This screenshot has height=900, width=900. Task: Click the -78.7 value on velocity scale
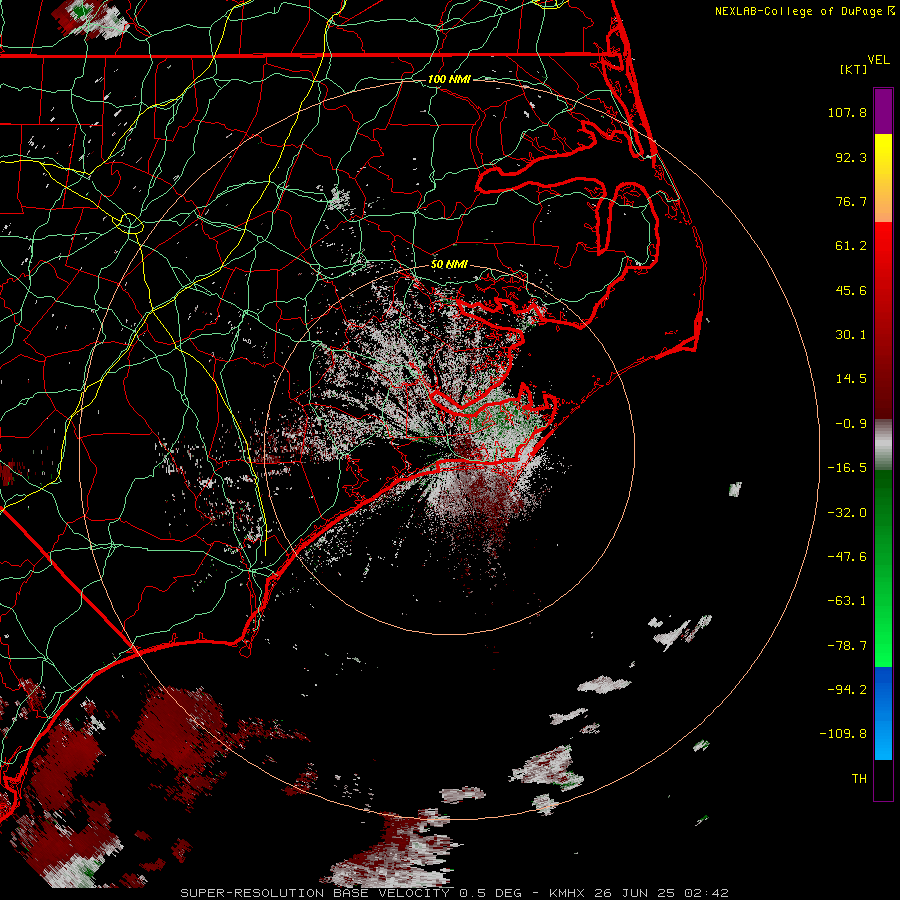847,646
